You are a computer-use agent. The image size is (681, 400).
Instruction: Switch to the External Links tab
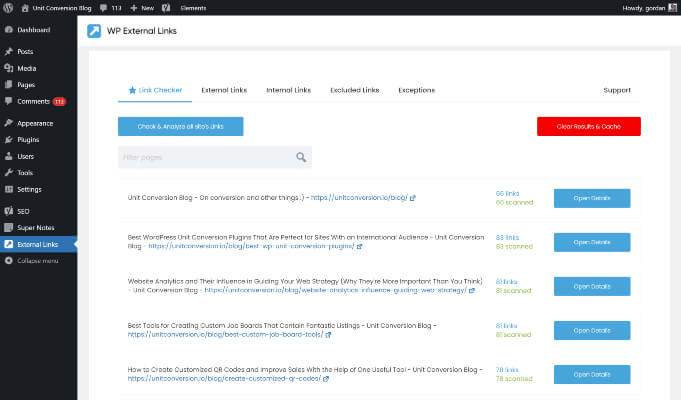point(224,90)
